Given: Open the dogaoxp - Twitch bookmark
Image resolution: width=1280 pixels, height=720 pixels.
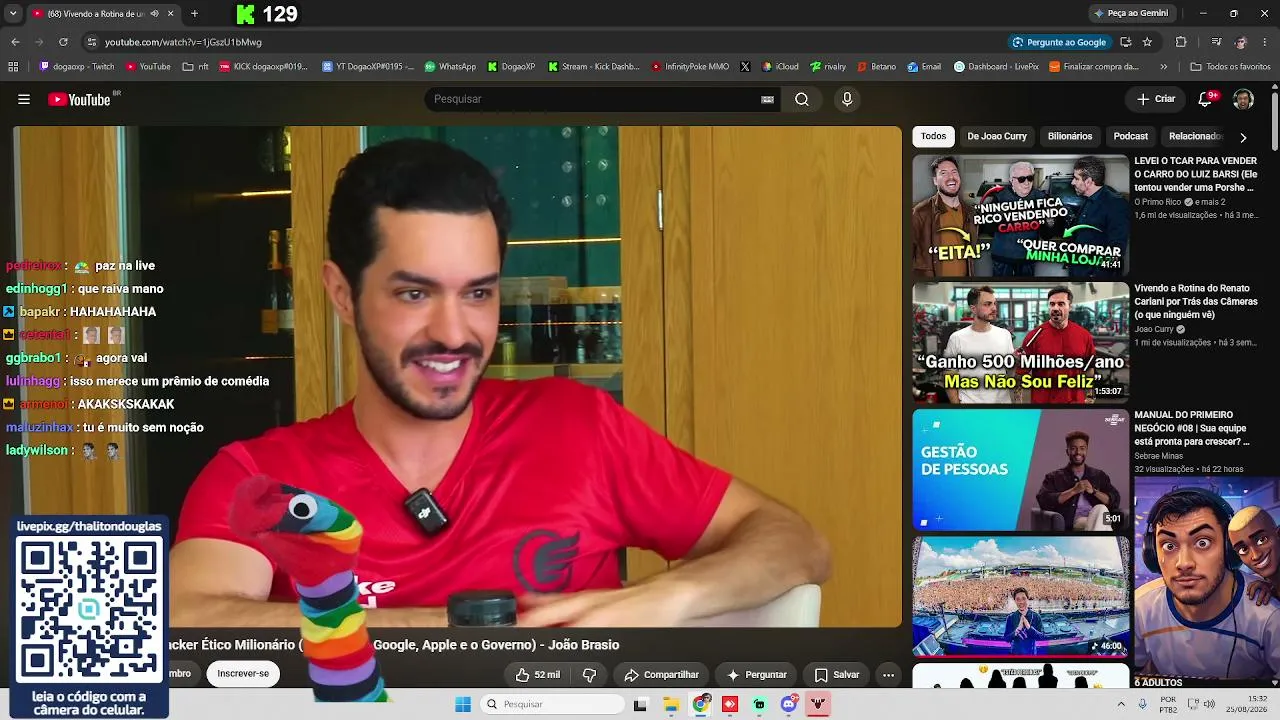Looking at the screenshot, I should click(x=76, y=67).
